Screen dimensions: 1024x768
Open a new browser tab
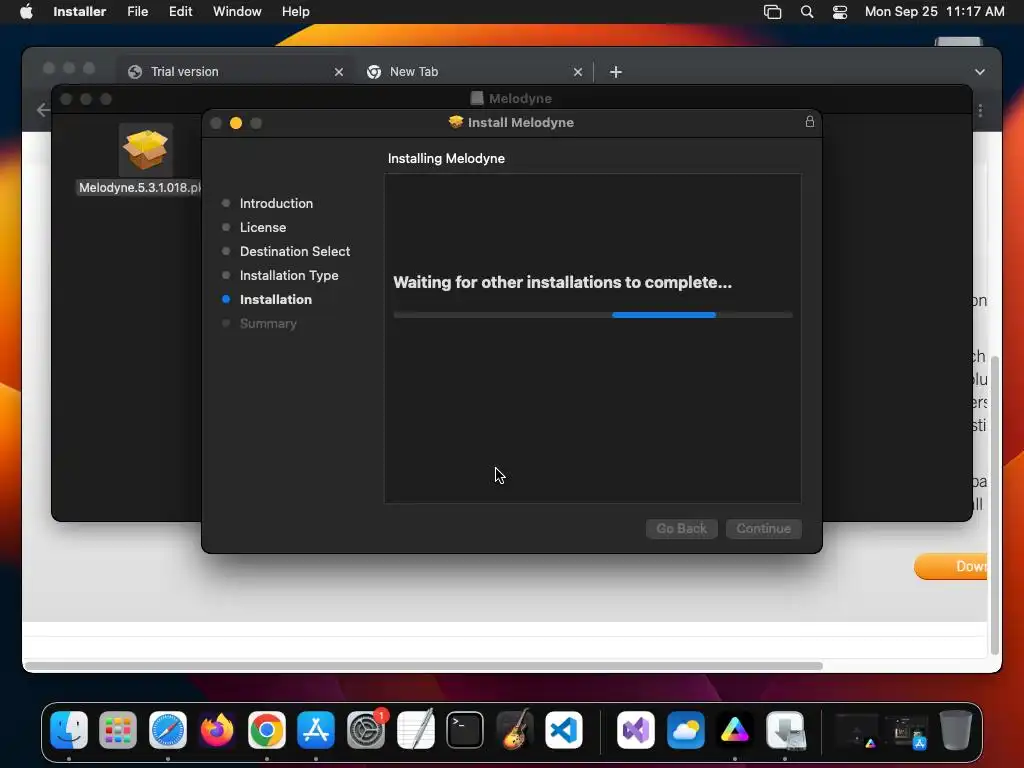point(615,72)
